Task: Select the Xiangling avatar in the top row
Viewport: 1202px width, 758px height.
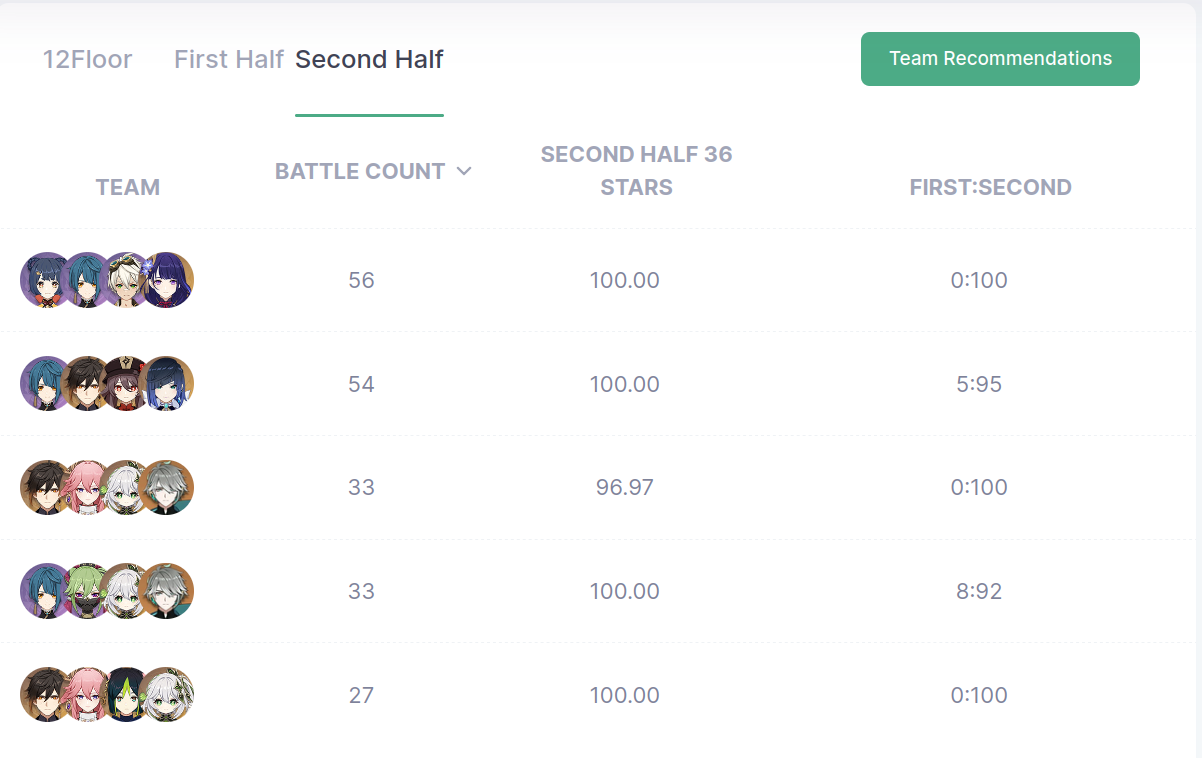Action: tap(47, 280)
